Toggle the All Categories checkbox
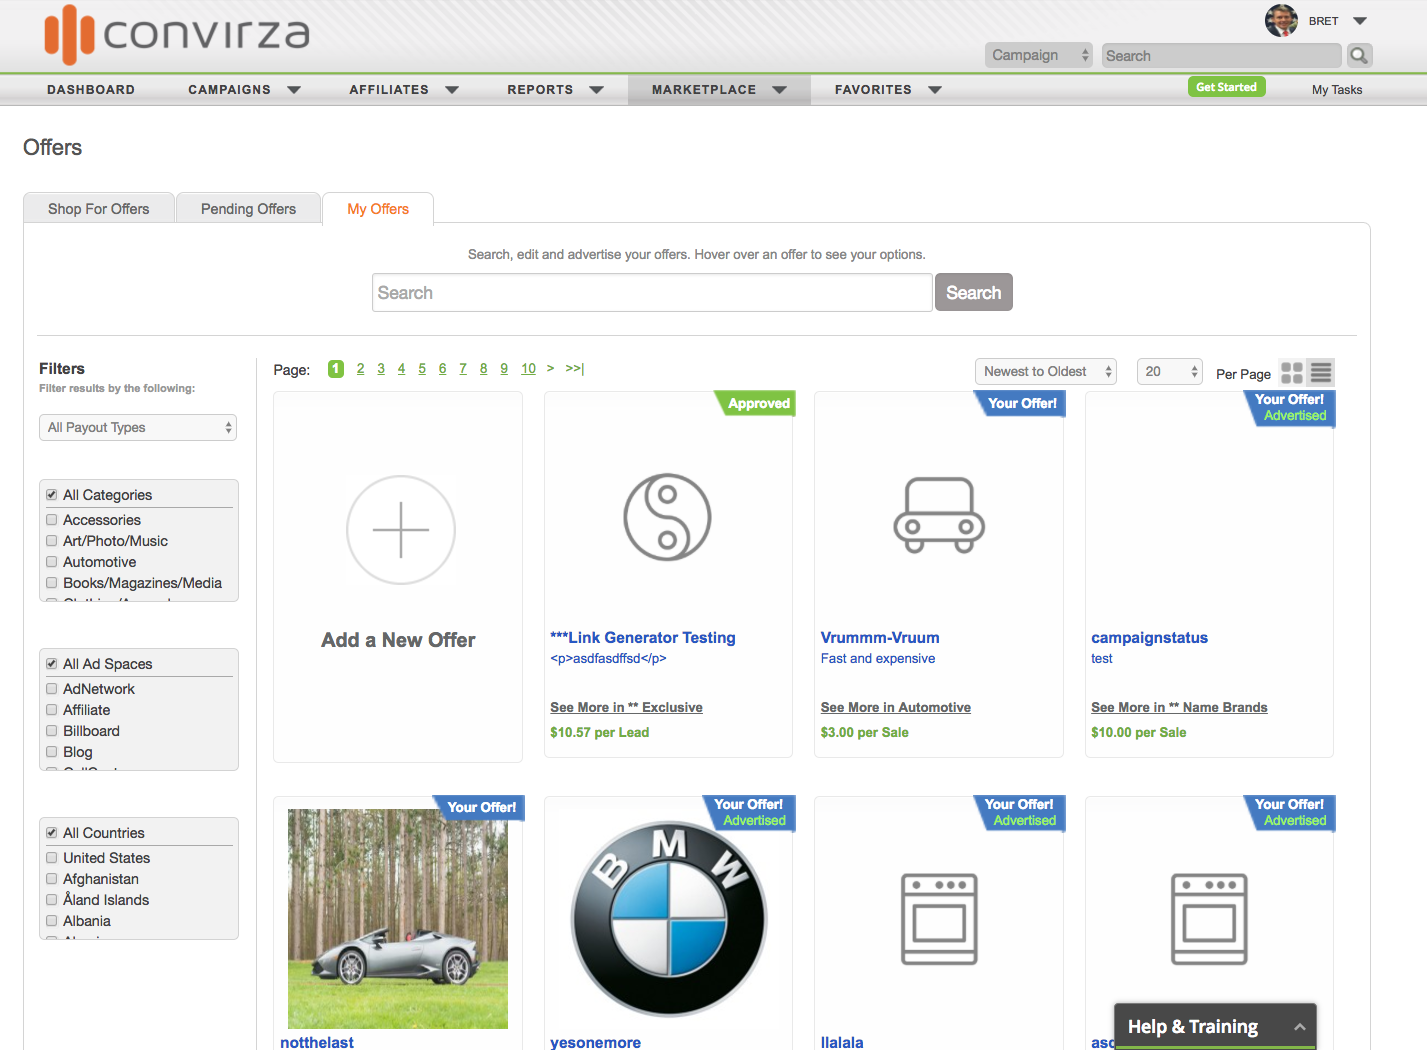 (x=52, y=495)
